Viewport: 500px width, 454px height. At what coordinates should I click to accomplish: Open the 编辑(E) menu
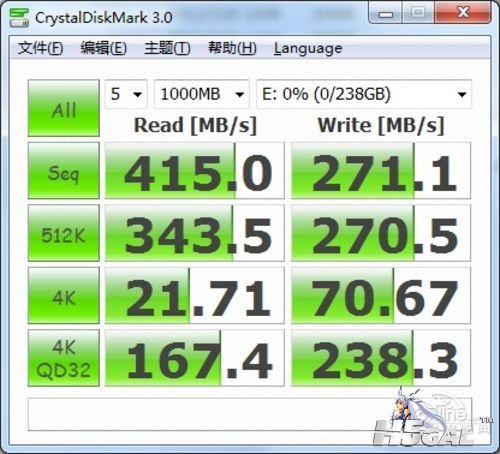tap(103, 48)
